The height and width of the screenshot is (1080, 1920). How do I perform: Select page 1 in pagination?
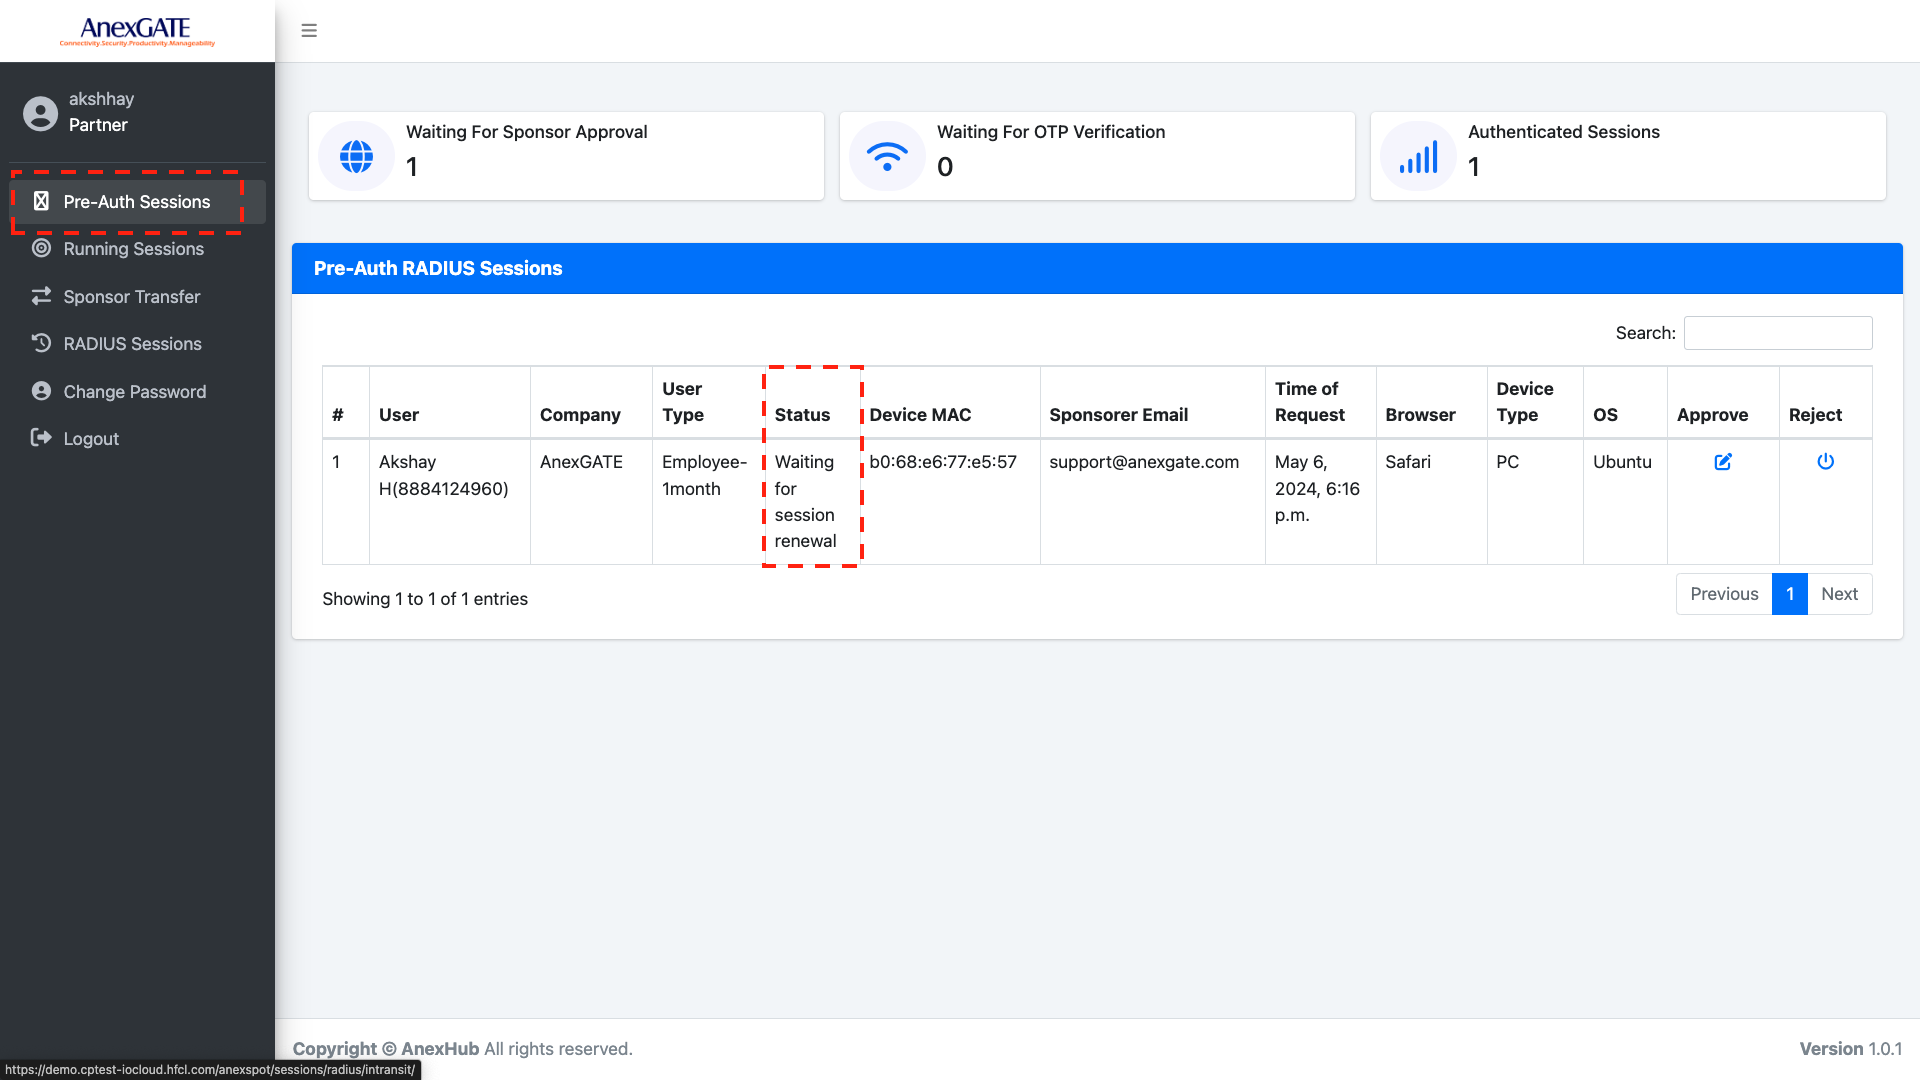click(x=1789, y=594)
